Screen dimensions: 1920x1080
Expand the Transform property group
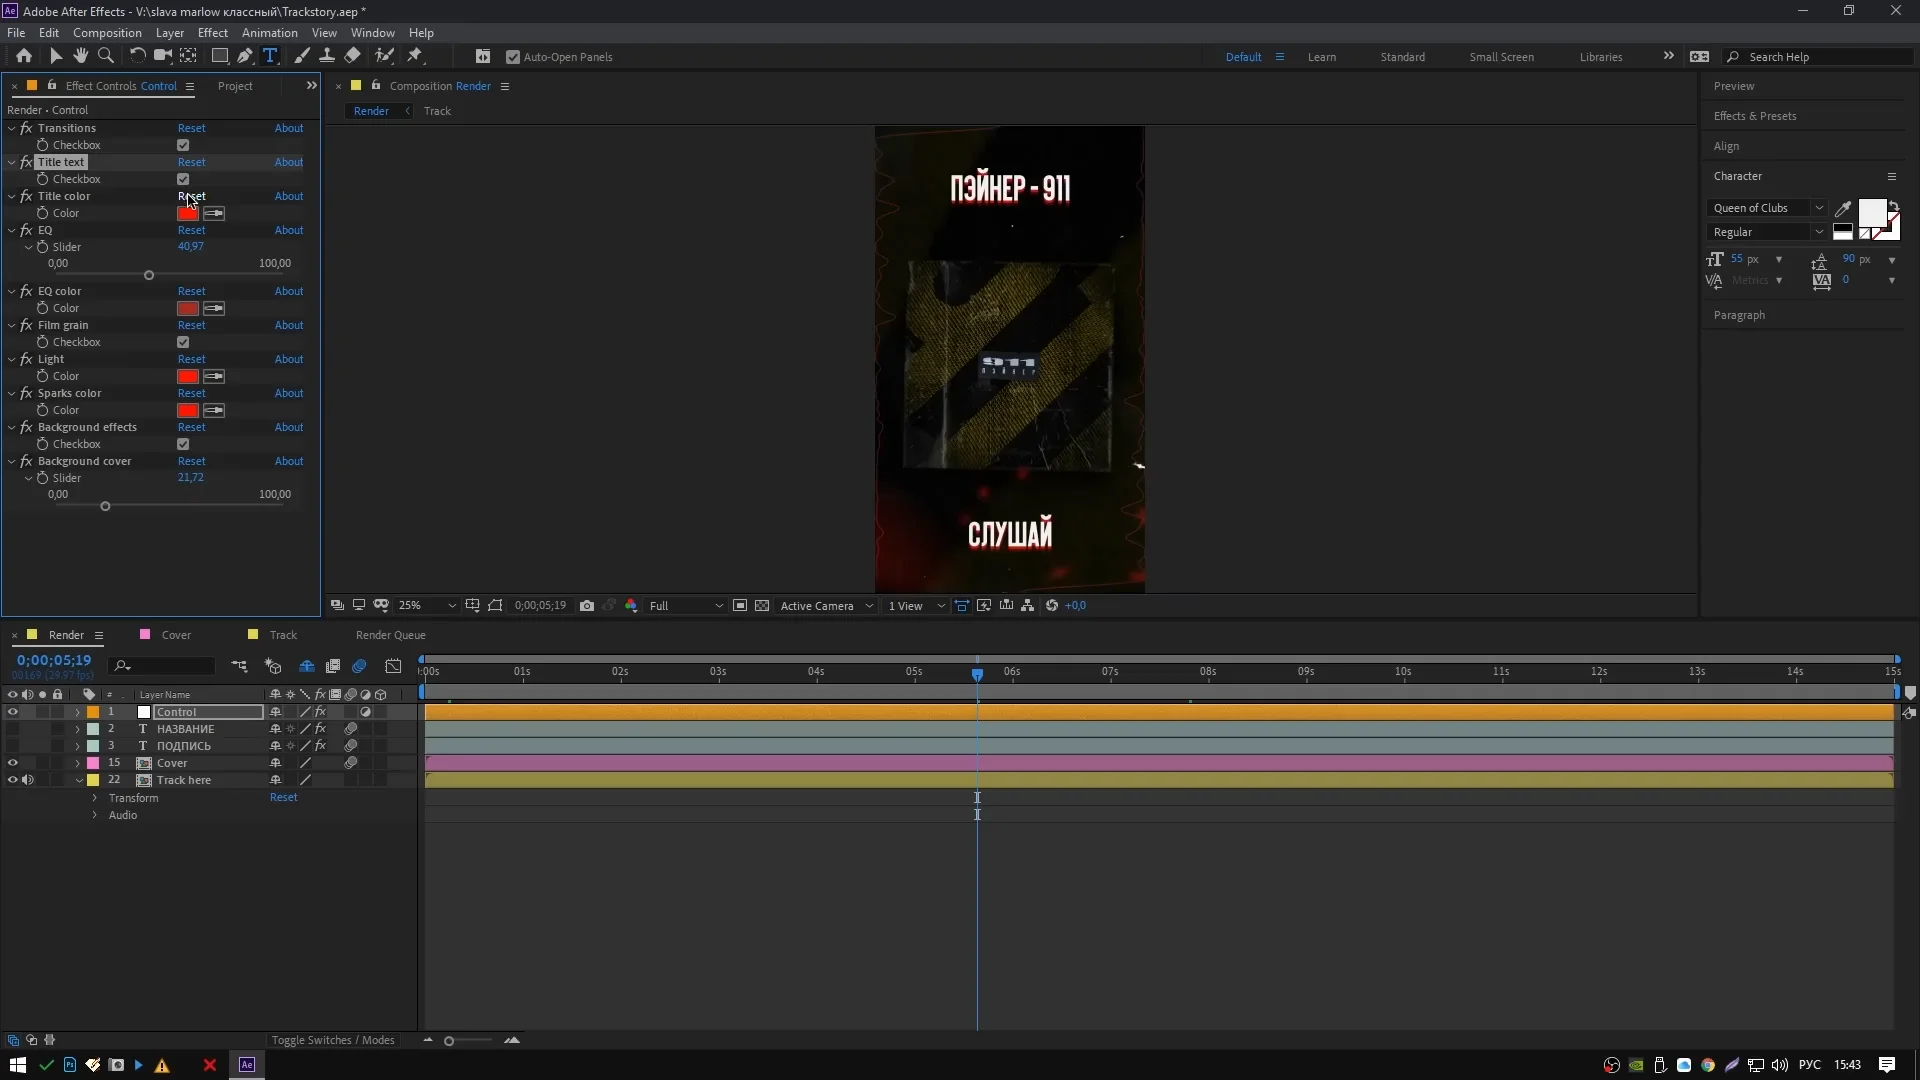95,798
